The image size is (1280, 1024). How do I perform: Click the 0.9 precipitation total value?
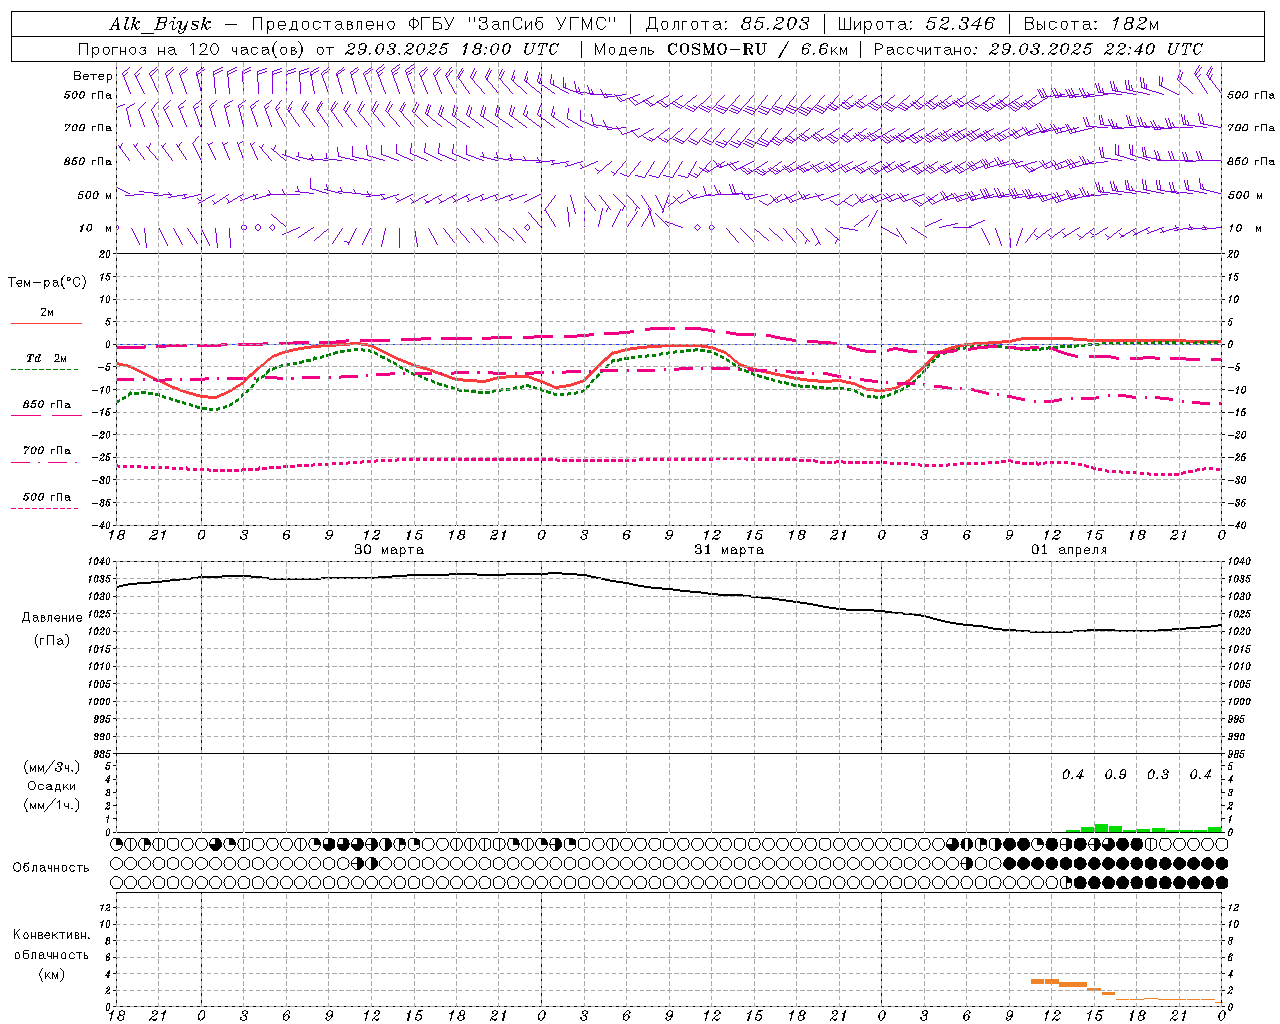pyautogui.click(x=1115, y=775)
